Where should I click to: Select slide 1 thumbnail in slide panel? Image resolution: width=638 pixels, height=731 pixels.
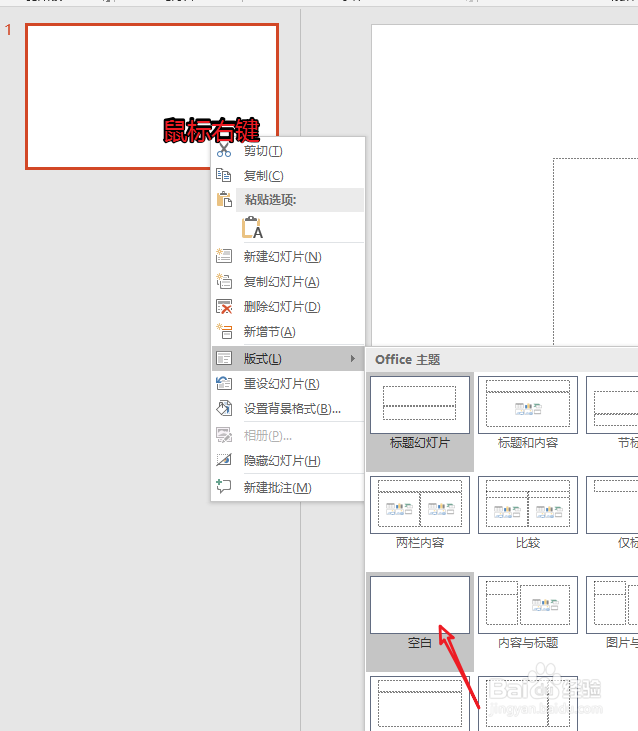click(152, 97)
